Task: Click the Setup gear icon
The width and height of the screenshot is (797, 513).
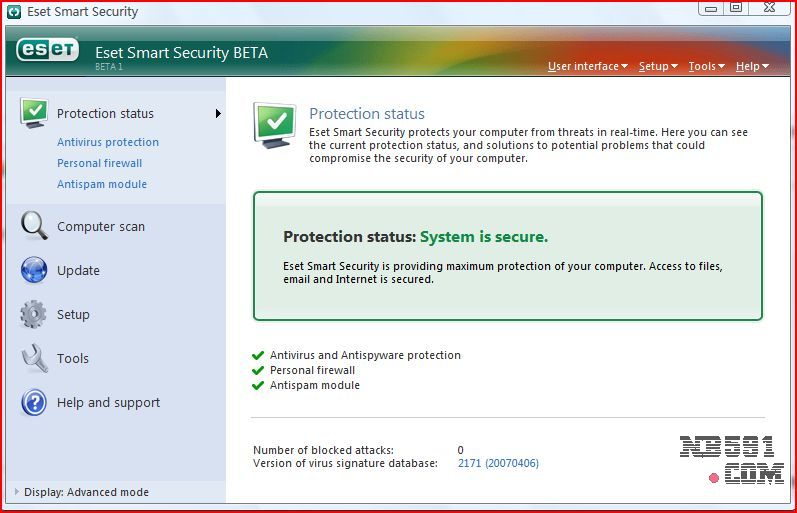Action: 33,314
